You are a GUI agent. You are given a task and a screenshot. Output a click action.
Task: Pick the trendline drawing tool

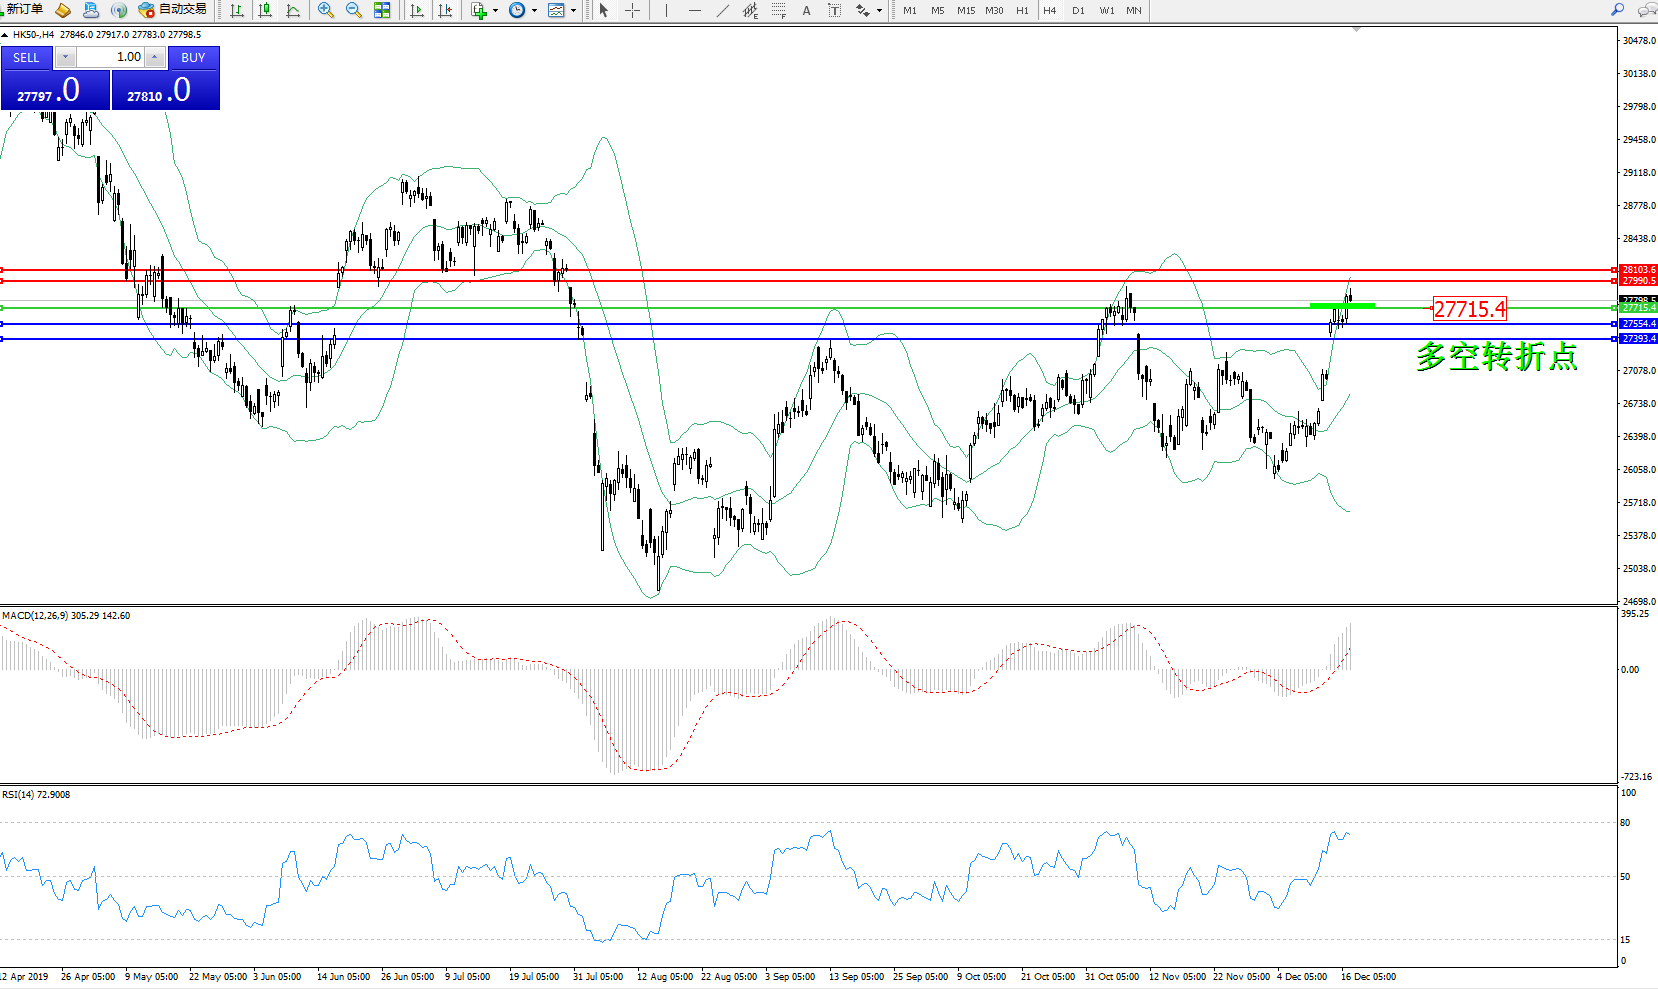[x=723, y=10]
